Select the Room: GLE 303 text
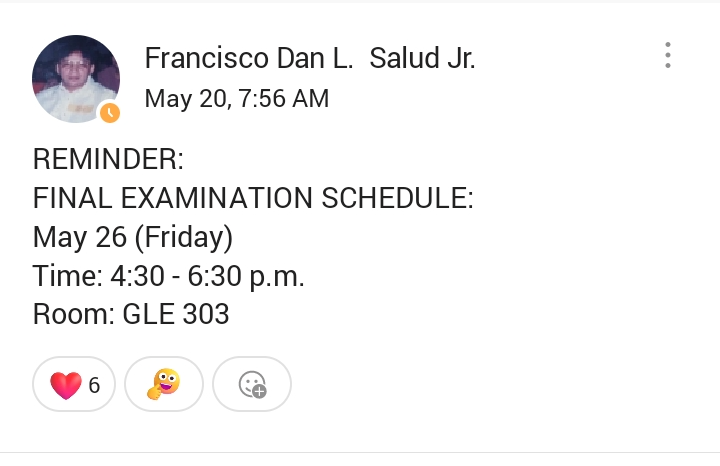 point(131,314)
